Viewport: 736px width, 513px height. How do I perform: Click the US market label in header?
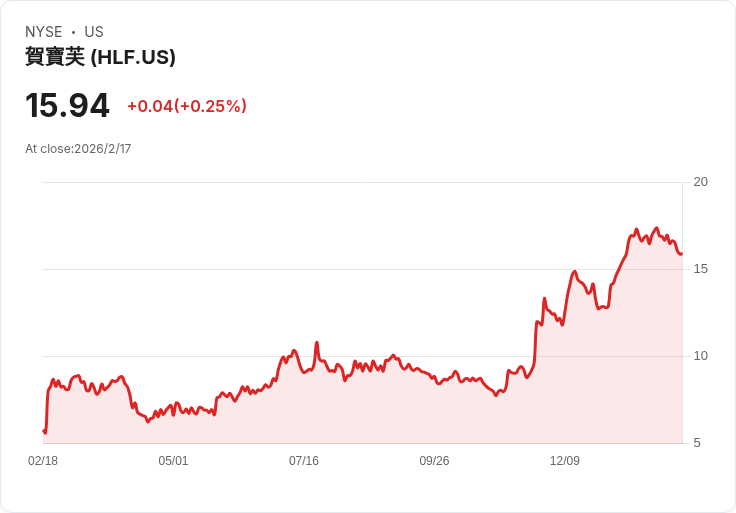tap(94, 32)
